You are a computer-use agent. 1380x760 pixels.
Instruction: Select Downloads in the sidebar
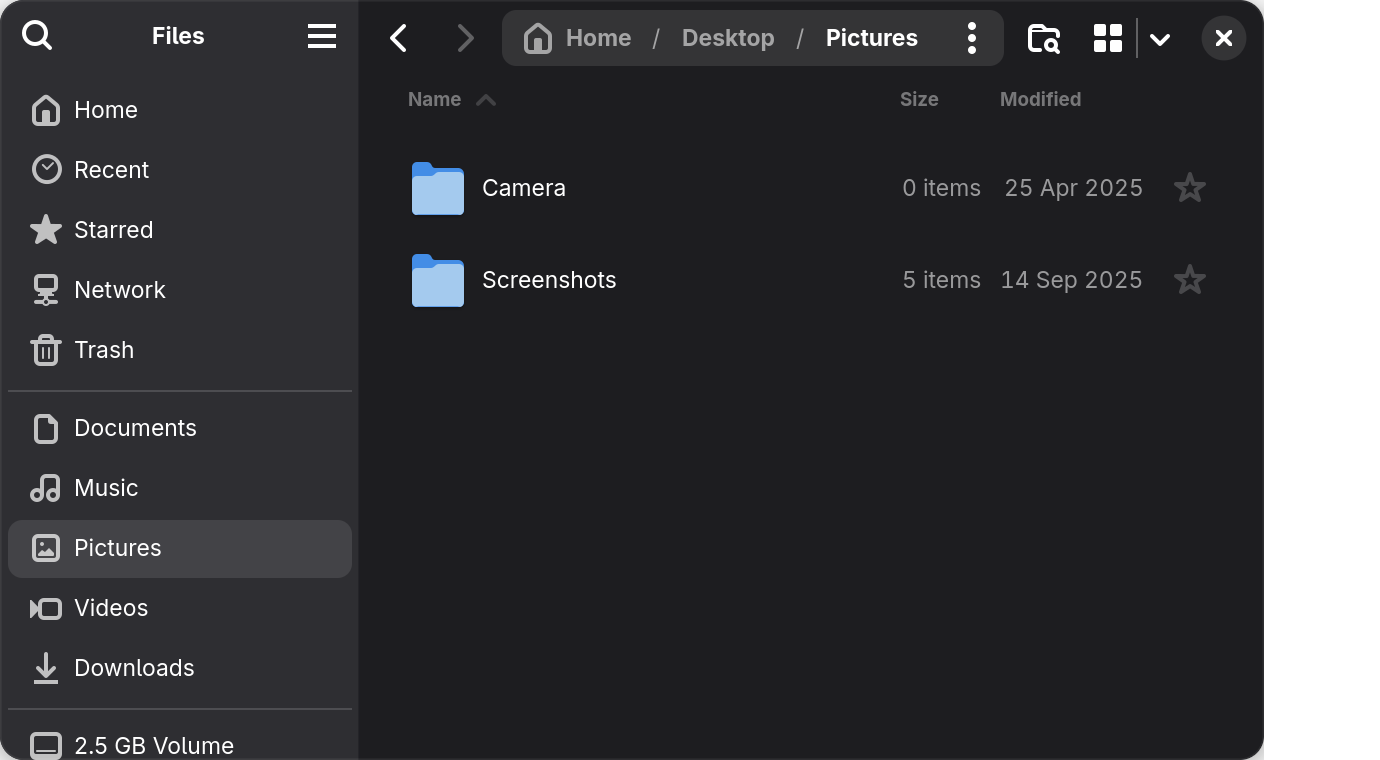pyautogui.click(x=134, y=668)
